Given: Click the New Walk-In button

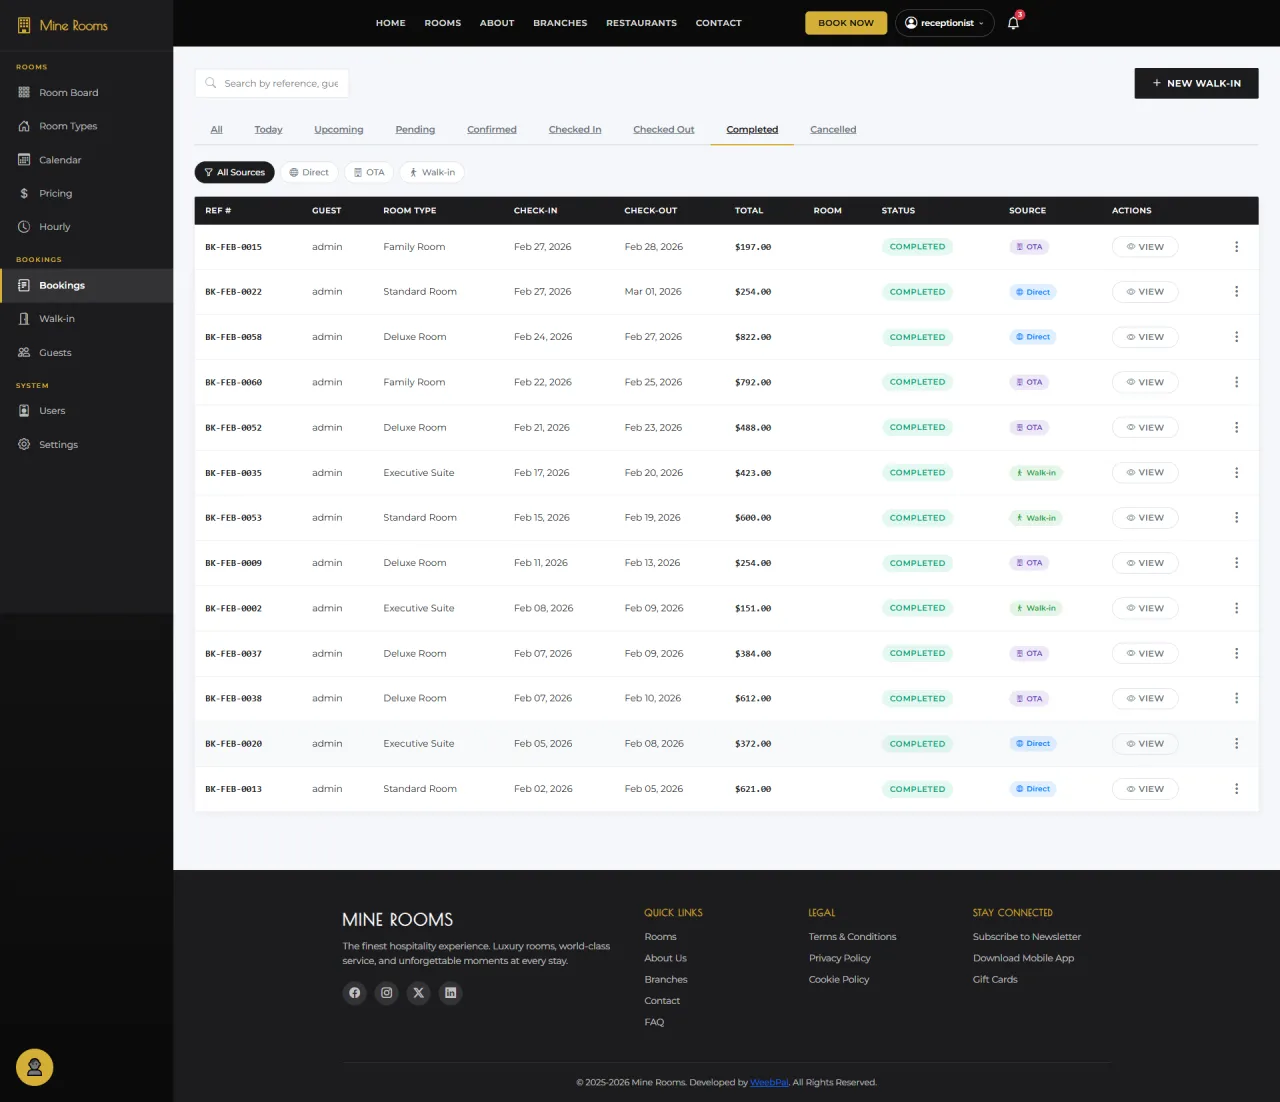Looking at the screenshot, I should point(1196,83).
